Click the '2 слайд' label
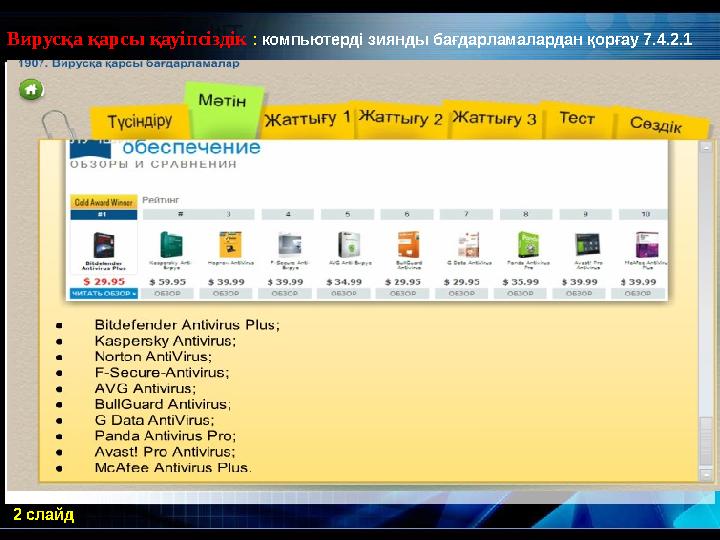Screen dimensions: 720x540 44,514
